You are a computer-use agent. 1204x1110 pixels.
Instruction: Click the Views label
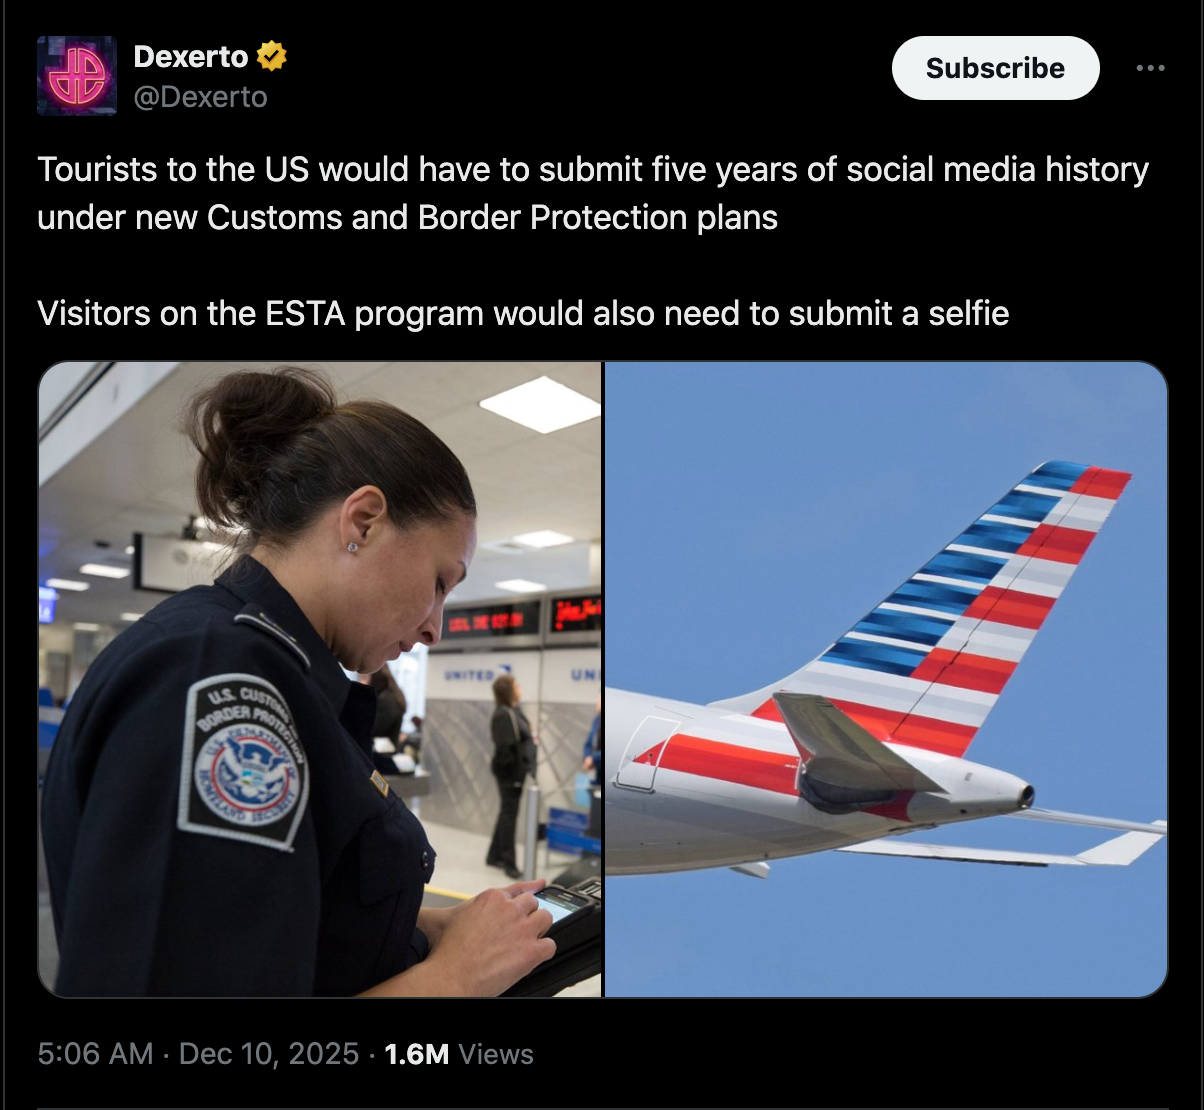point(497,1054)
